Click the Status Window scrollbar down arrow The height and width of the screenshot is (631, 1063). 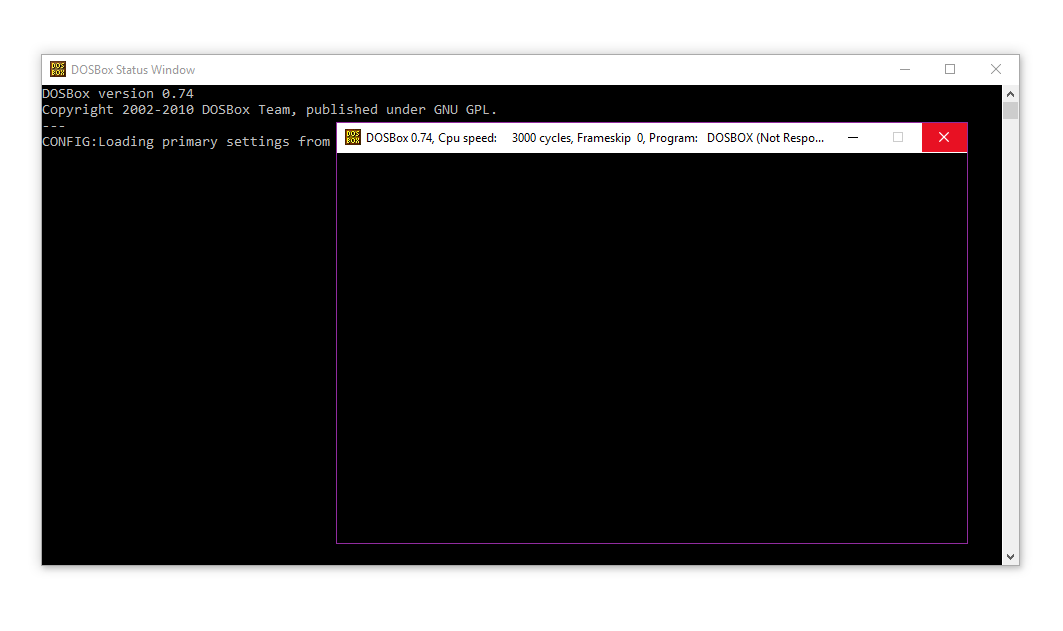coord(1010,556)
